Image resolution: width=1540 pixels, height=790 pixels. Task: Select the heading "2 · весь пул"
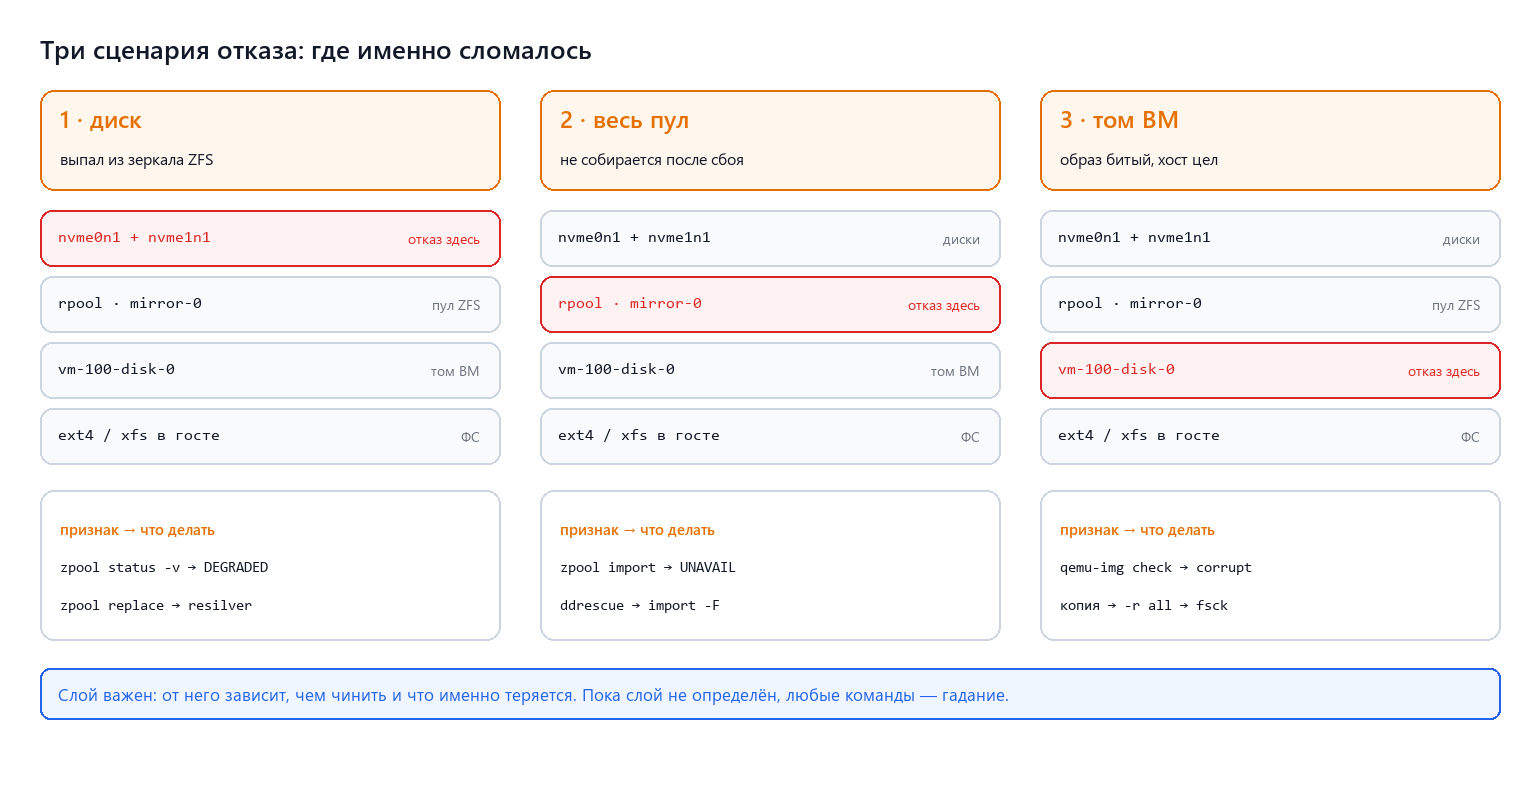pos(625,121)
